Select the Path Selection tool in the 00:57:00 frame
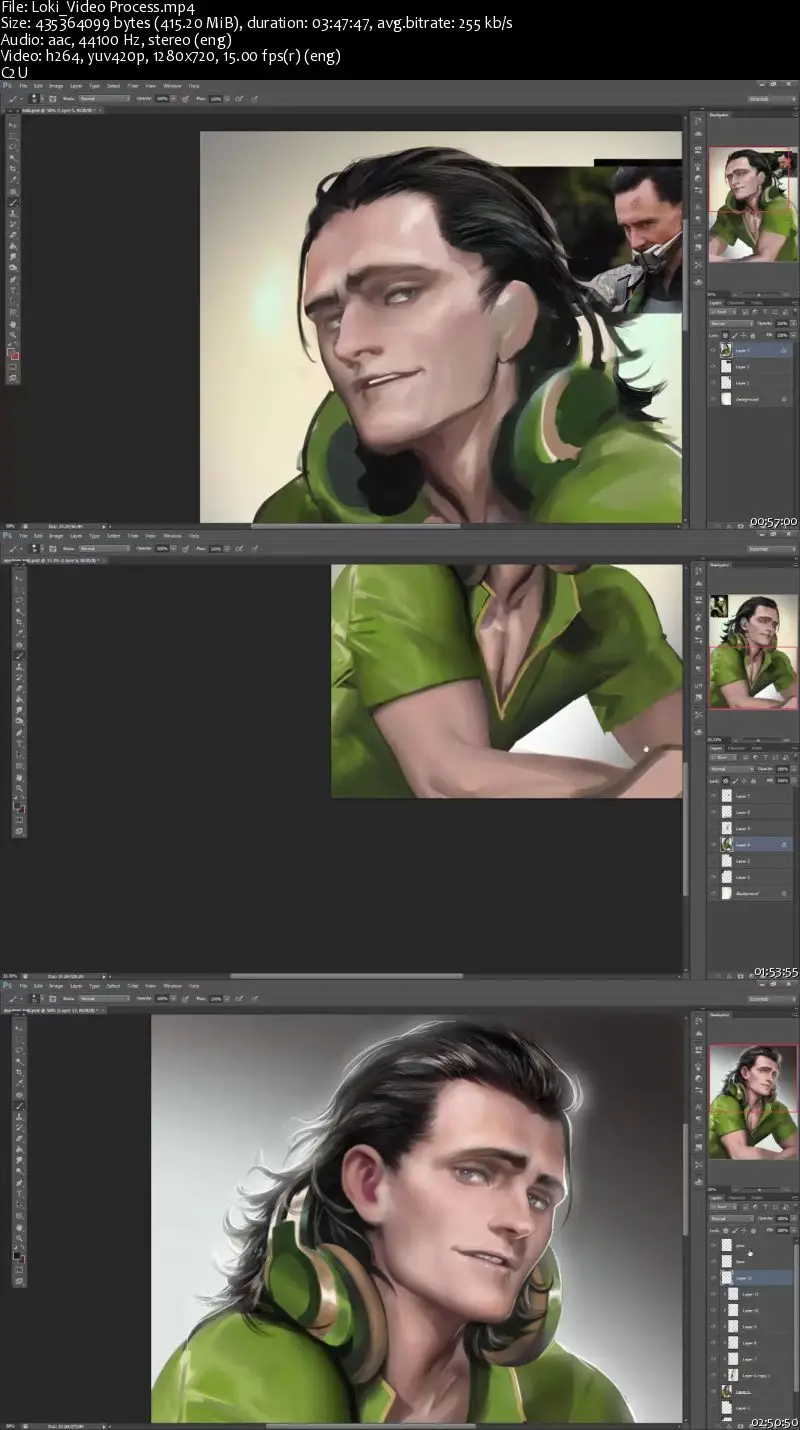 pyautogui.click(x=13, y=301)
